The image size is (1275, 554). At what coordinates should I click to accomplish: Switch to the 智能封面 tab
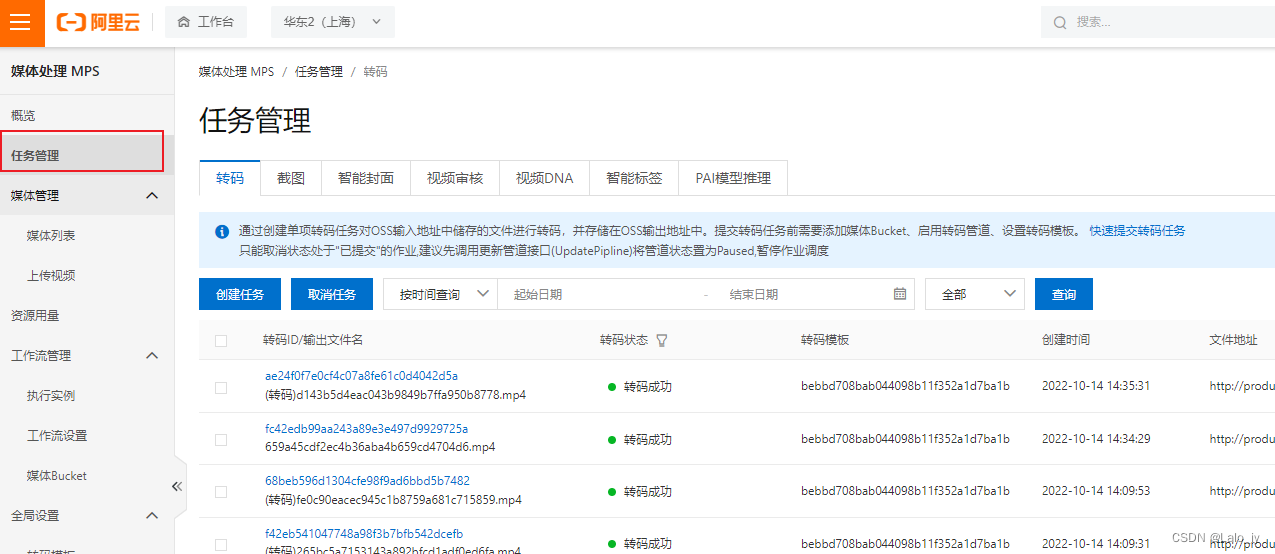366,178
